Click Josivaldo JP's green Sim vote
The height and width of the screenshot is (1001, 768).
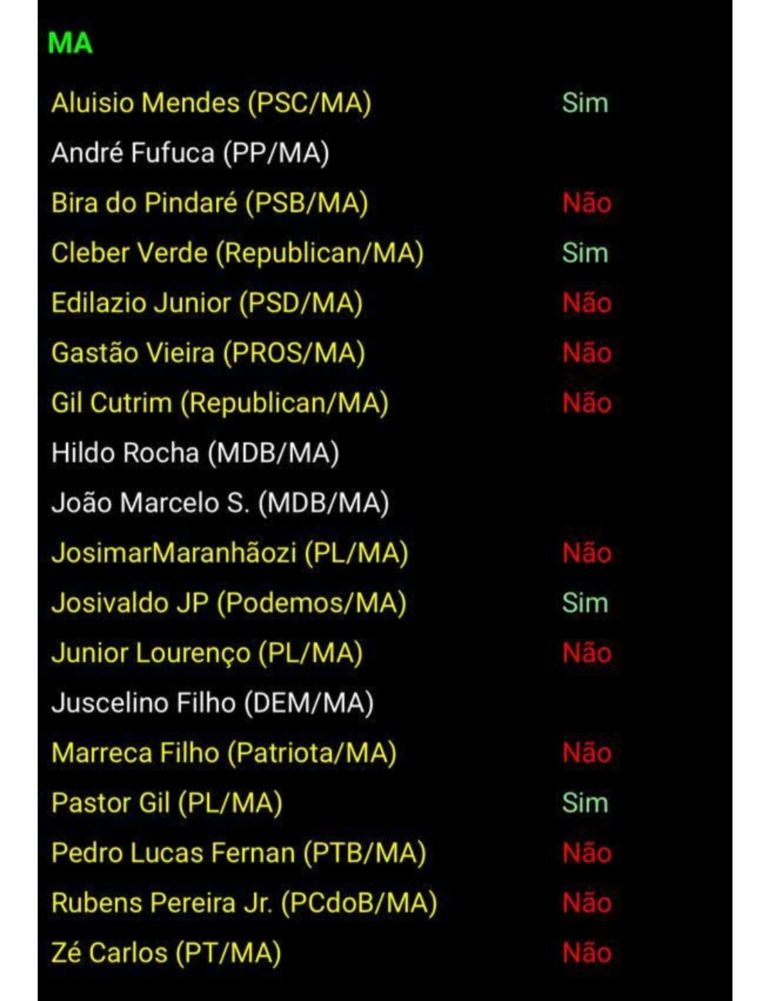[x=585, y=603]
